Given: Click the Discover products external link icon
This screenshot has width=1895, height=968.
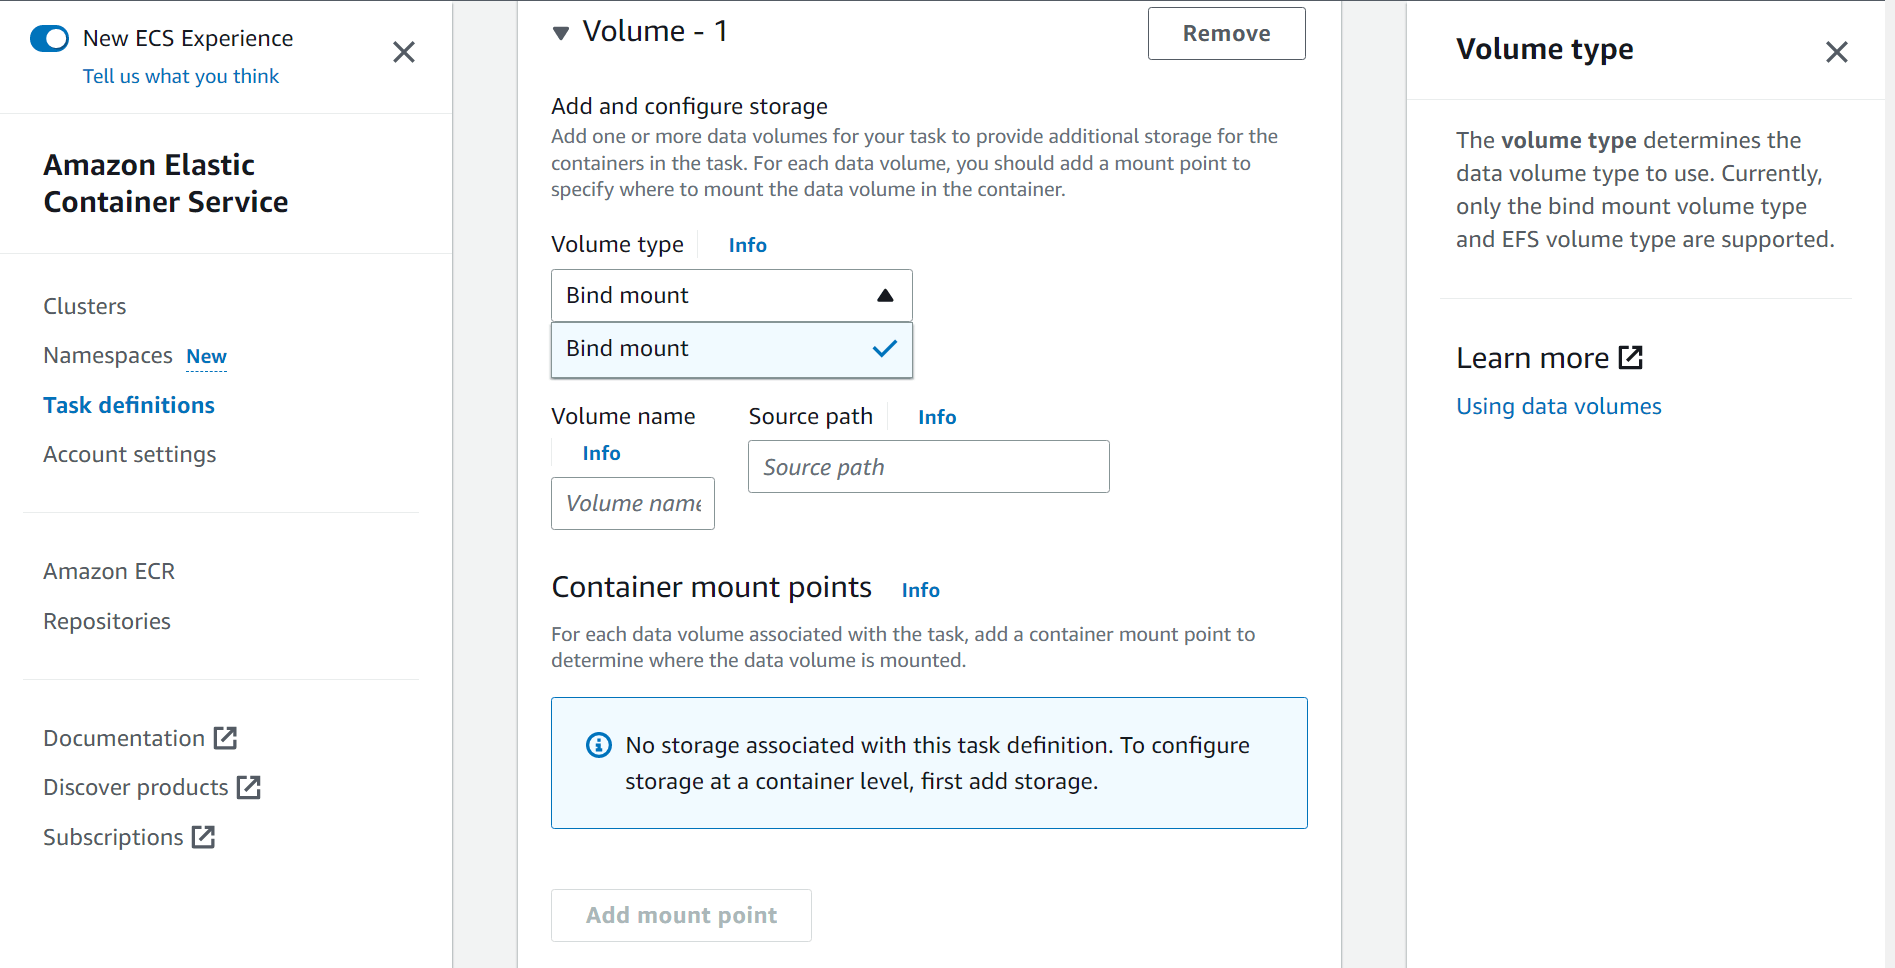Looking at the screenshot, I should [250, 787].
